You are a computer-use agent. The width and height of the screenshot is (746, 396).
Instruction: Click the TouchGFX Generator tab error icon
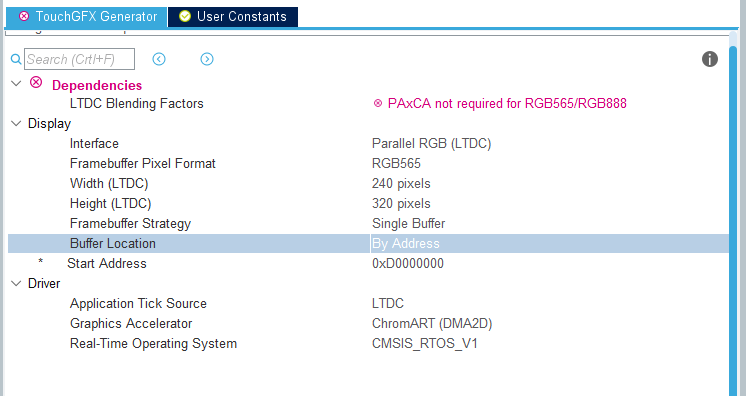click(x=24, y=16)
